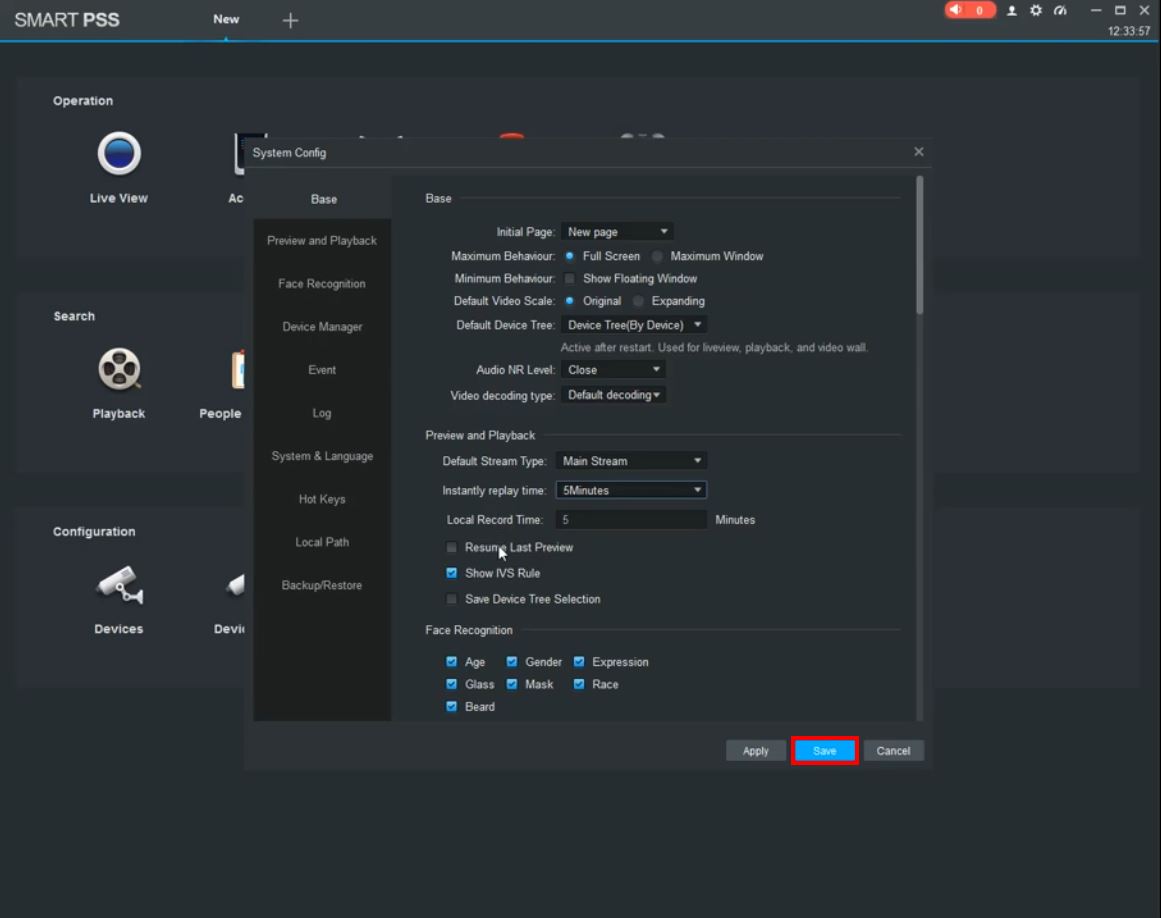Open the Default Stream Type dropdown
The width and height of the screenshot is (1161, 918).
tap(631, 461)
